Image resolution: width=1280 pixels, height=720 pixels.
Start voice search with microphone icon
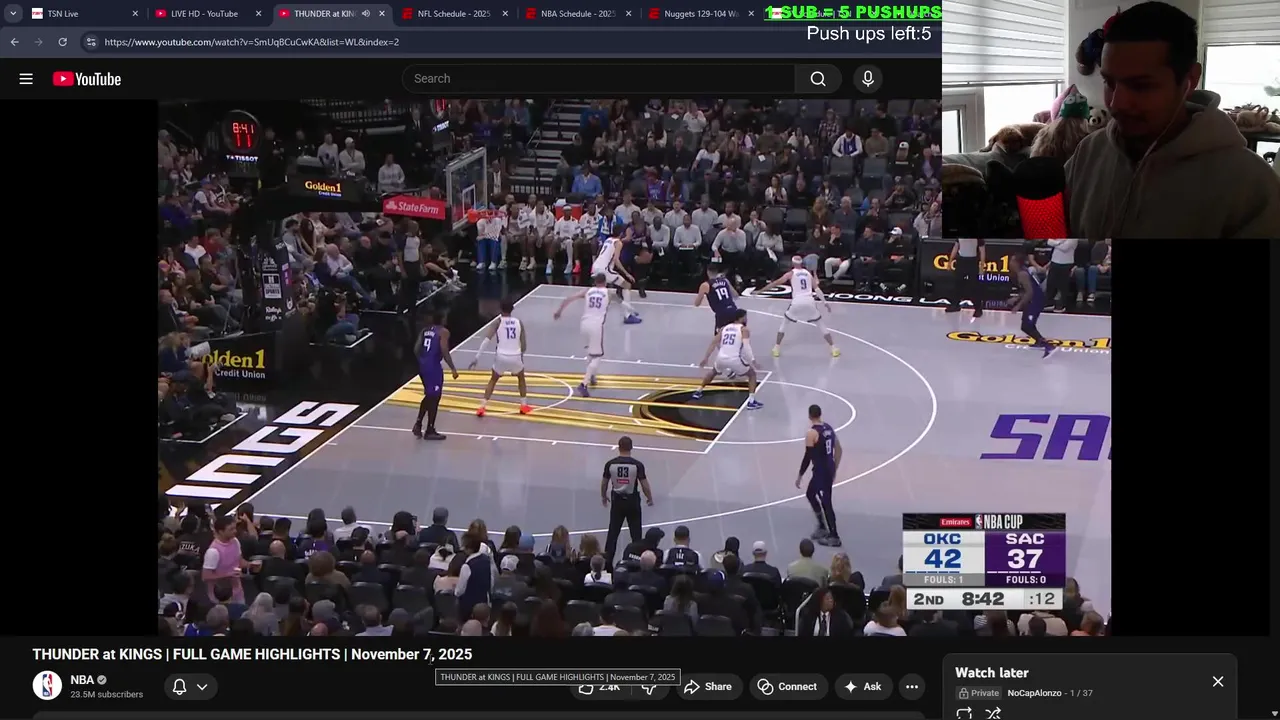[868, 79]
